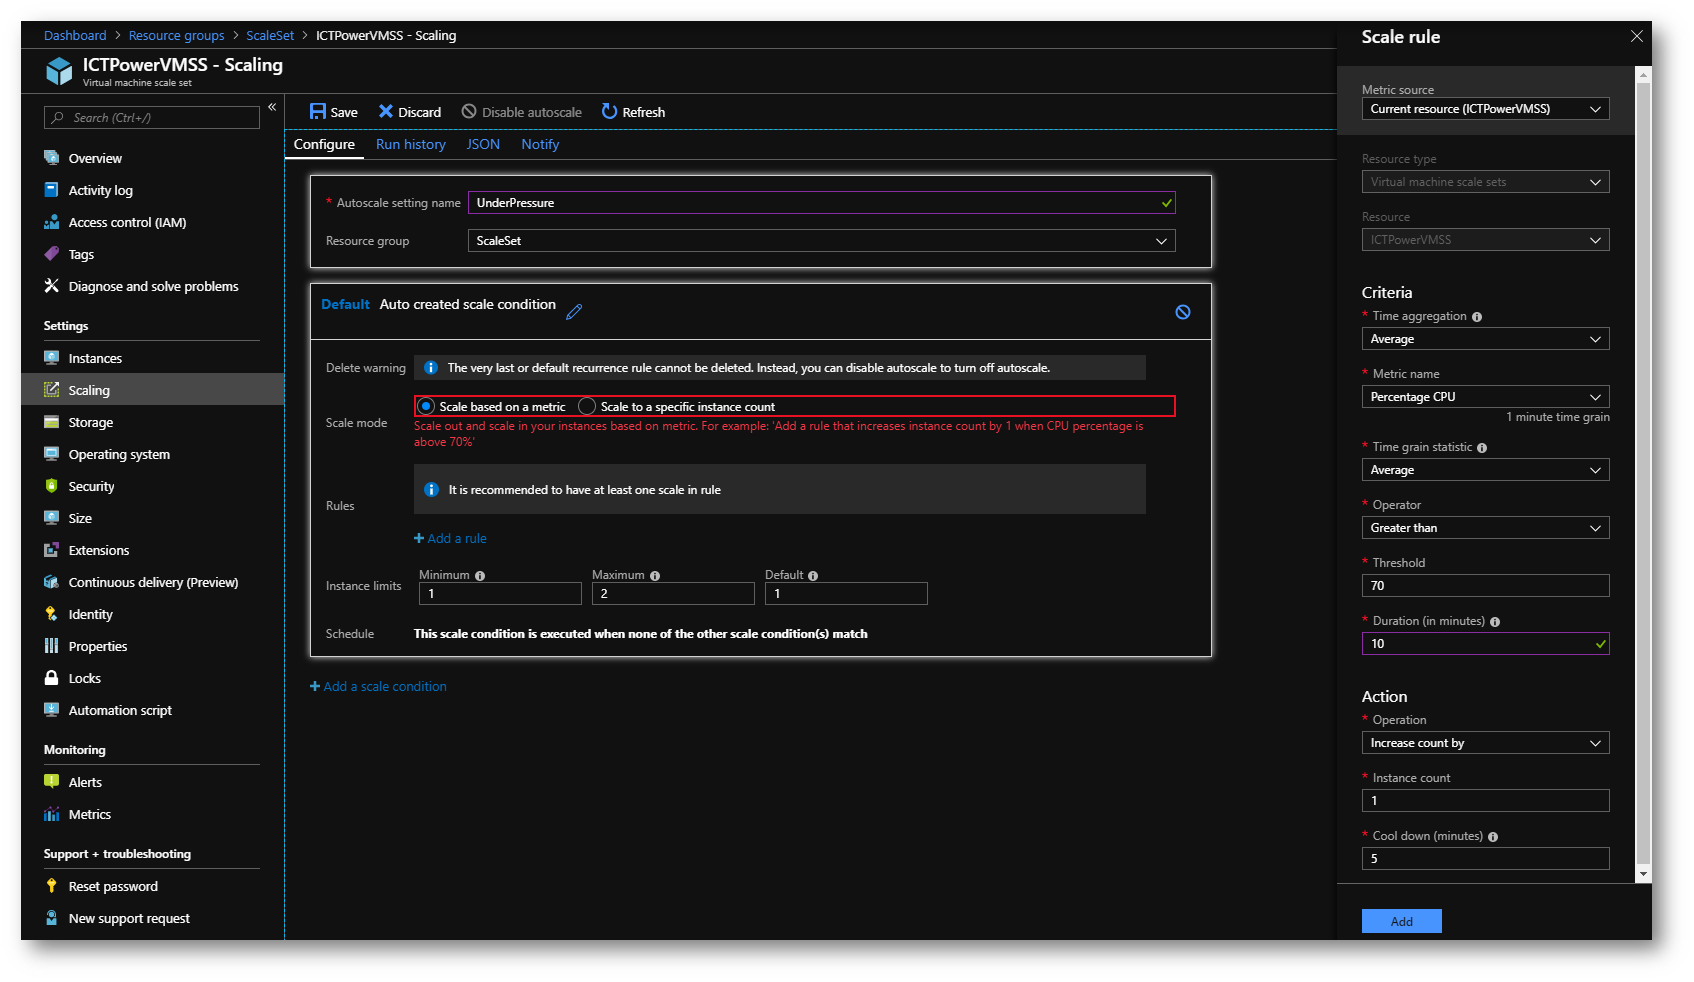The width and height of the screenshot is (1694, 982).
Task: Open the JSON tab
Action: [x=483, y=145]
